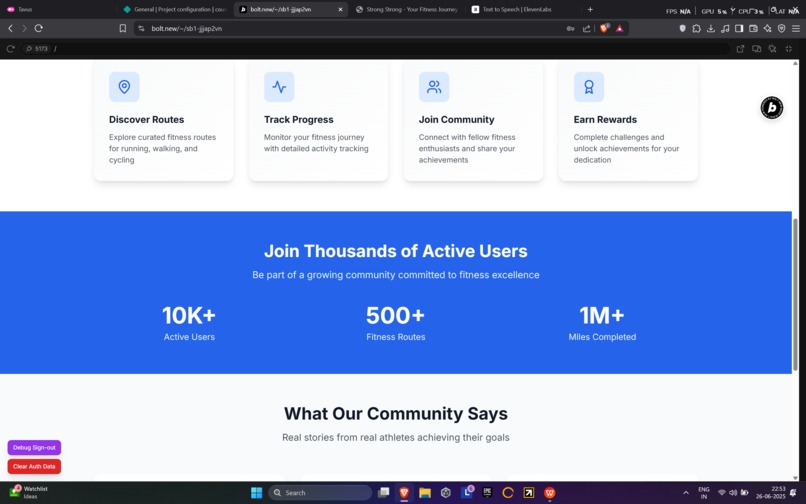Open File Explorer from taskbar
806x504 pixels.
(x=425, y=493)
